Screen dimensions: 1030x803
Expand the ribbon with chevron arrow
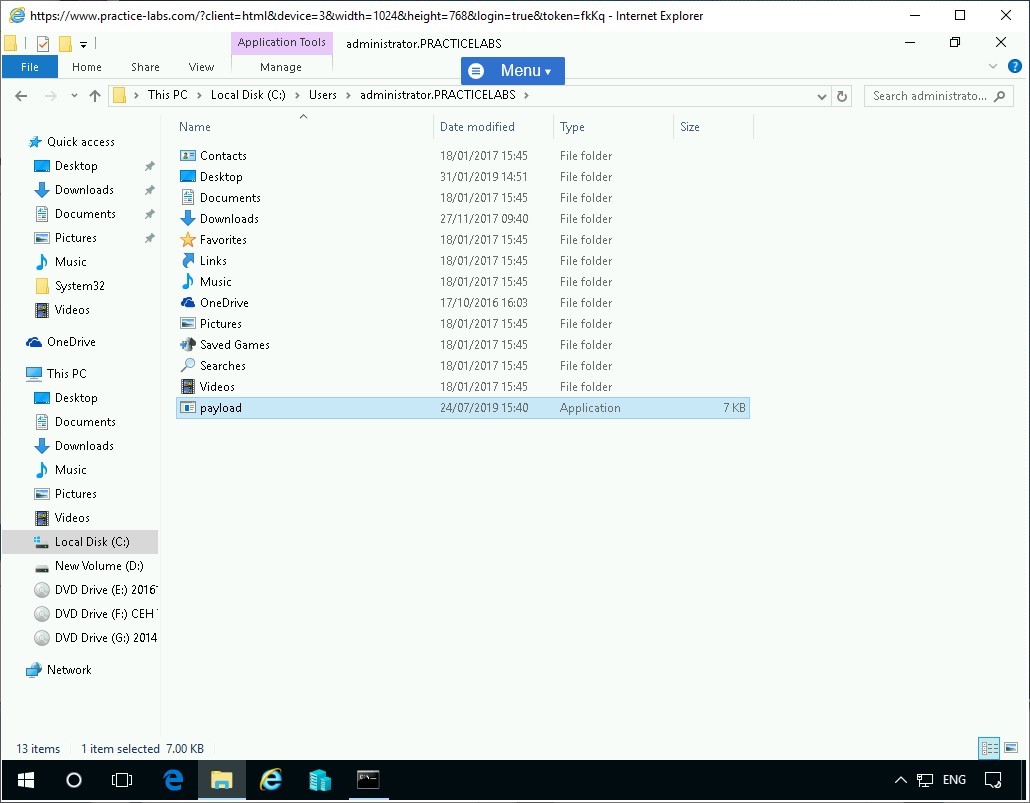point(993,66)
